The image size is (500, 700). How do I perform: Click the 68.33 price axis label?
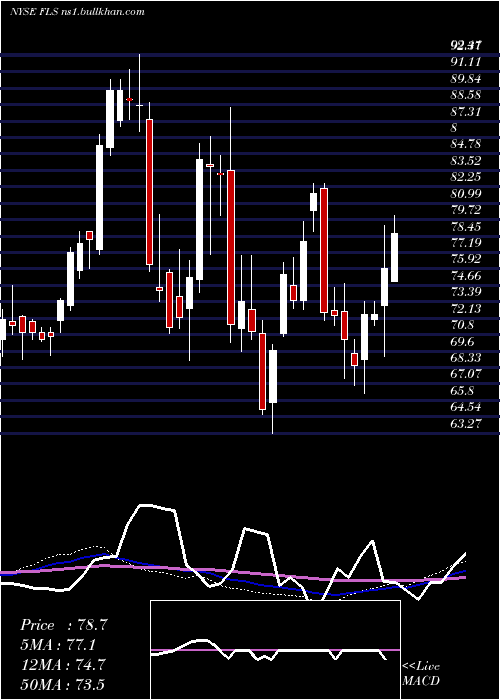465,358
